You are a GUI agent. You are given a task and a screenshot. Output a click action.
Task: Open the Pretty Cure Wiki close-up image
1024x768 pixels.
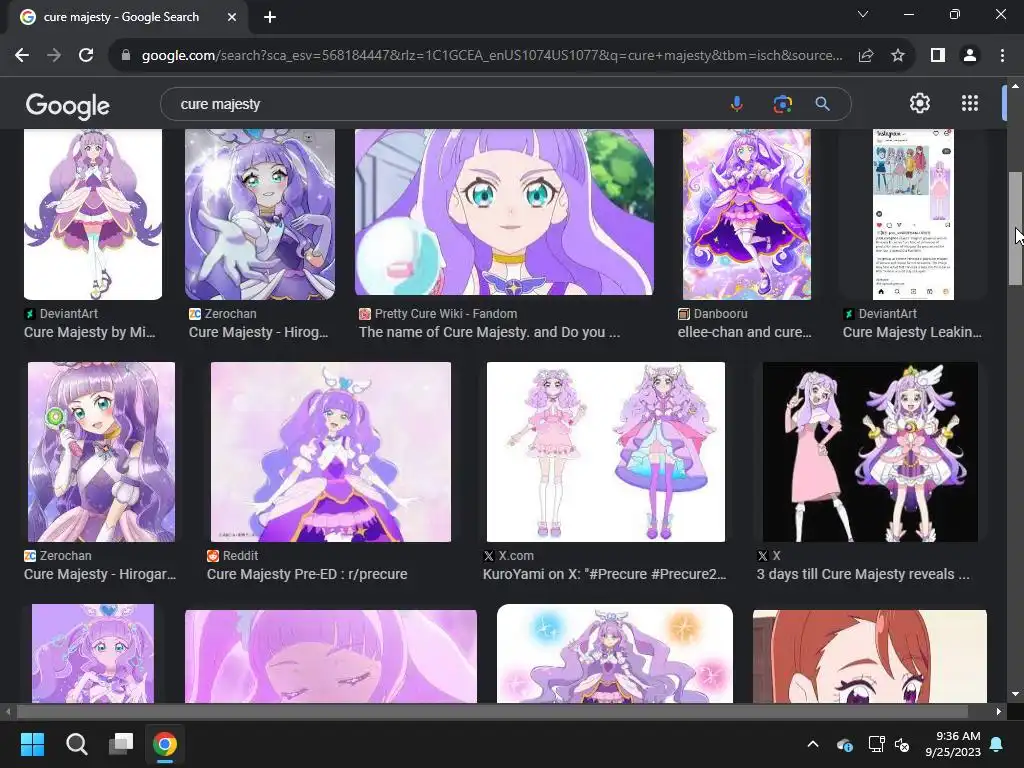point(504,212)
